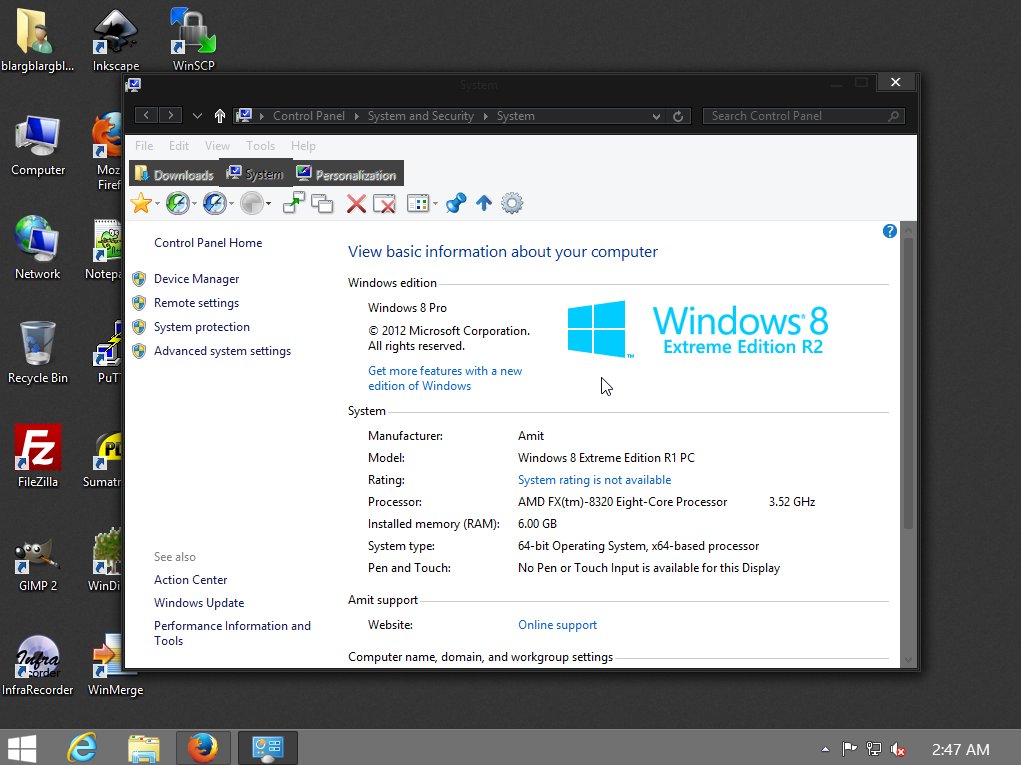Select the GIMP 2 desktop icon
1021x765 pixels.
coord(38,565)
